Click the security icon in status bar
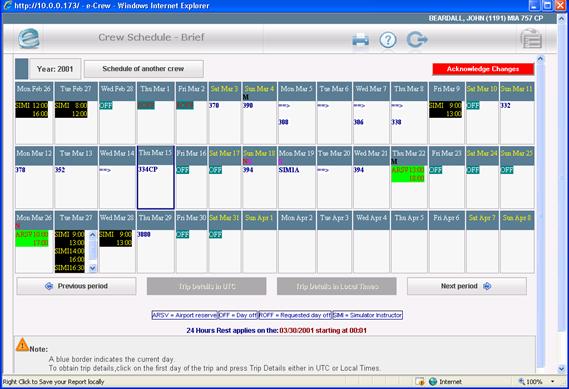 (x=420, y=381)
